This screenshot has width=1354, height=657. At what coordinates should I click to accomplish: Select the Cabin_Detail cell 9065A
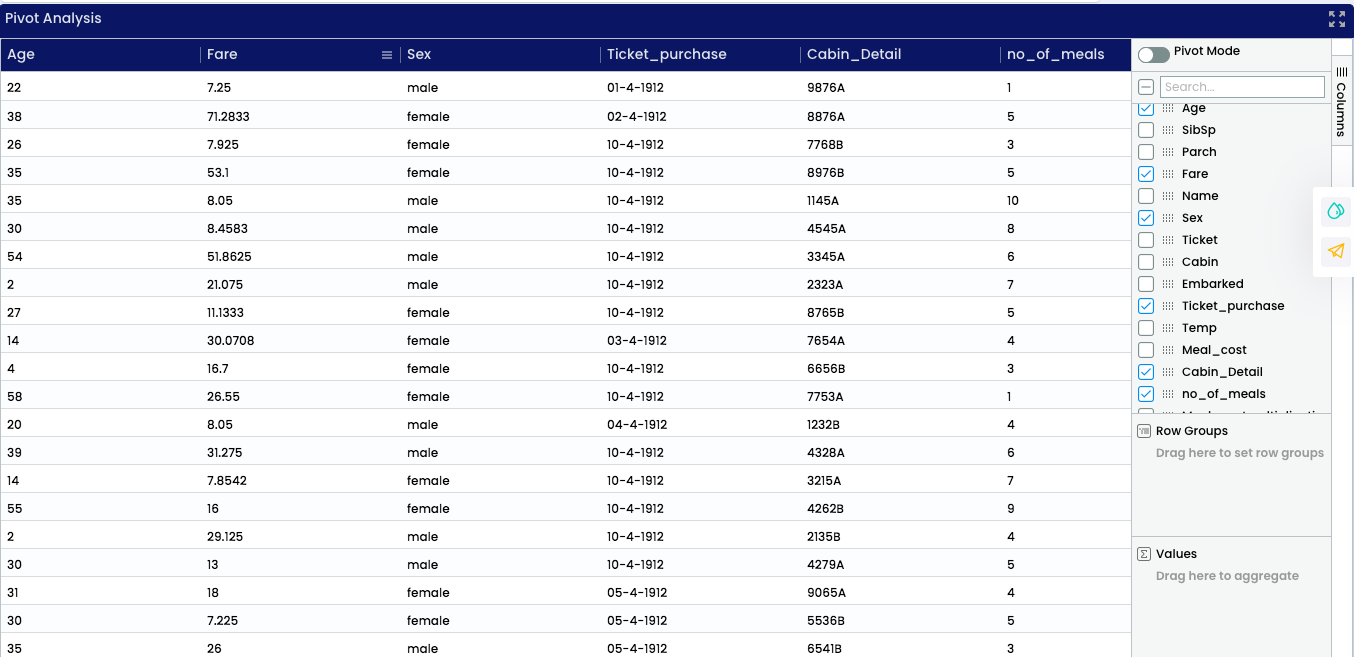[900, 593]
